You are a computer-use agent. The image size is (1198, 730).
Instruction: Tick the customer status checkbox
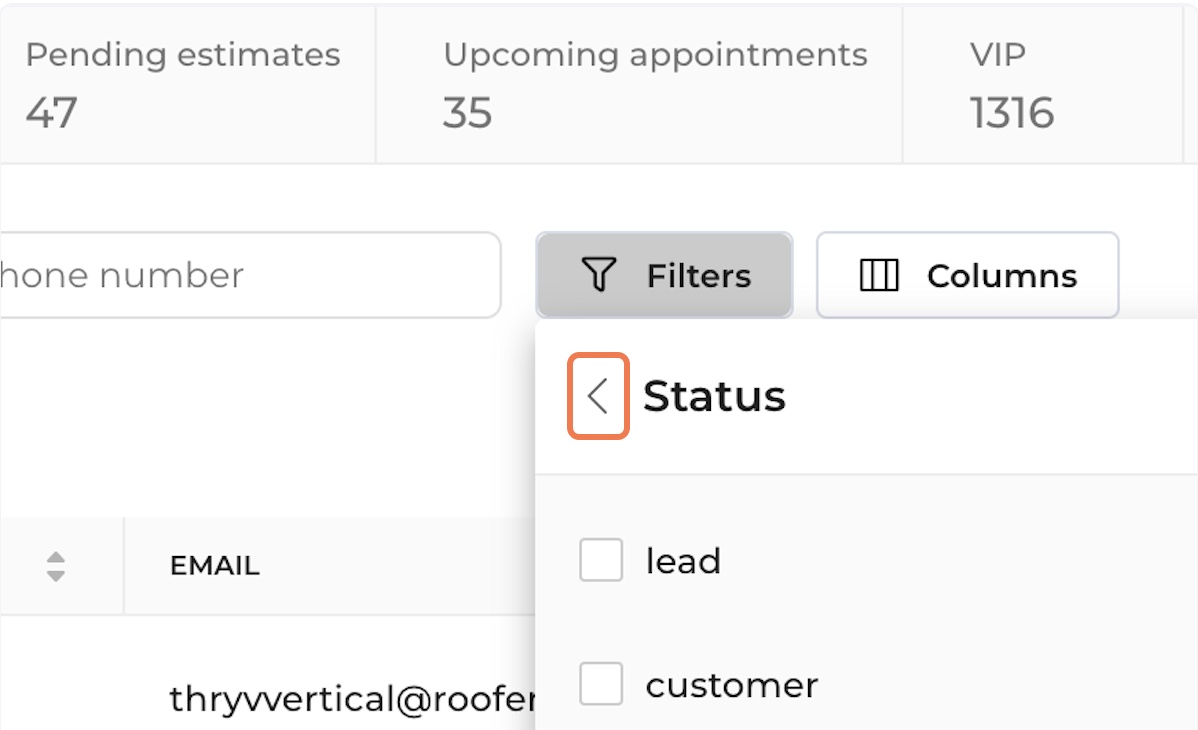(x=601, y=684)
